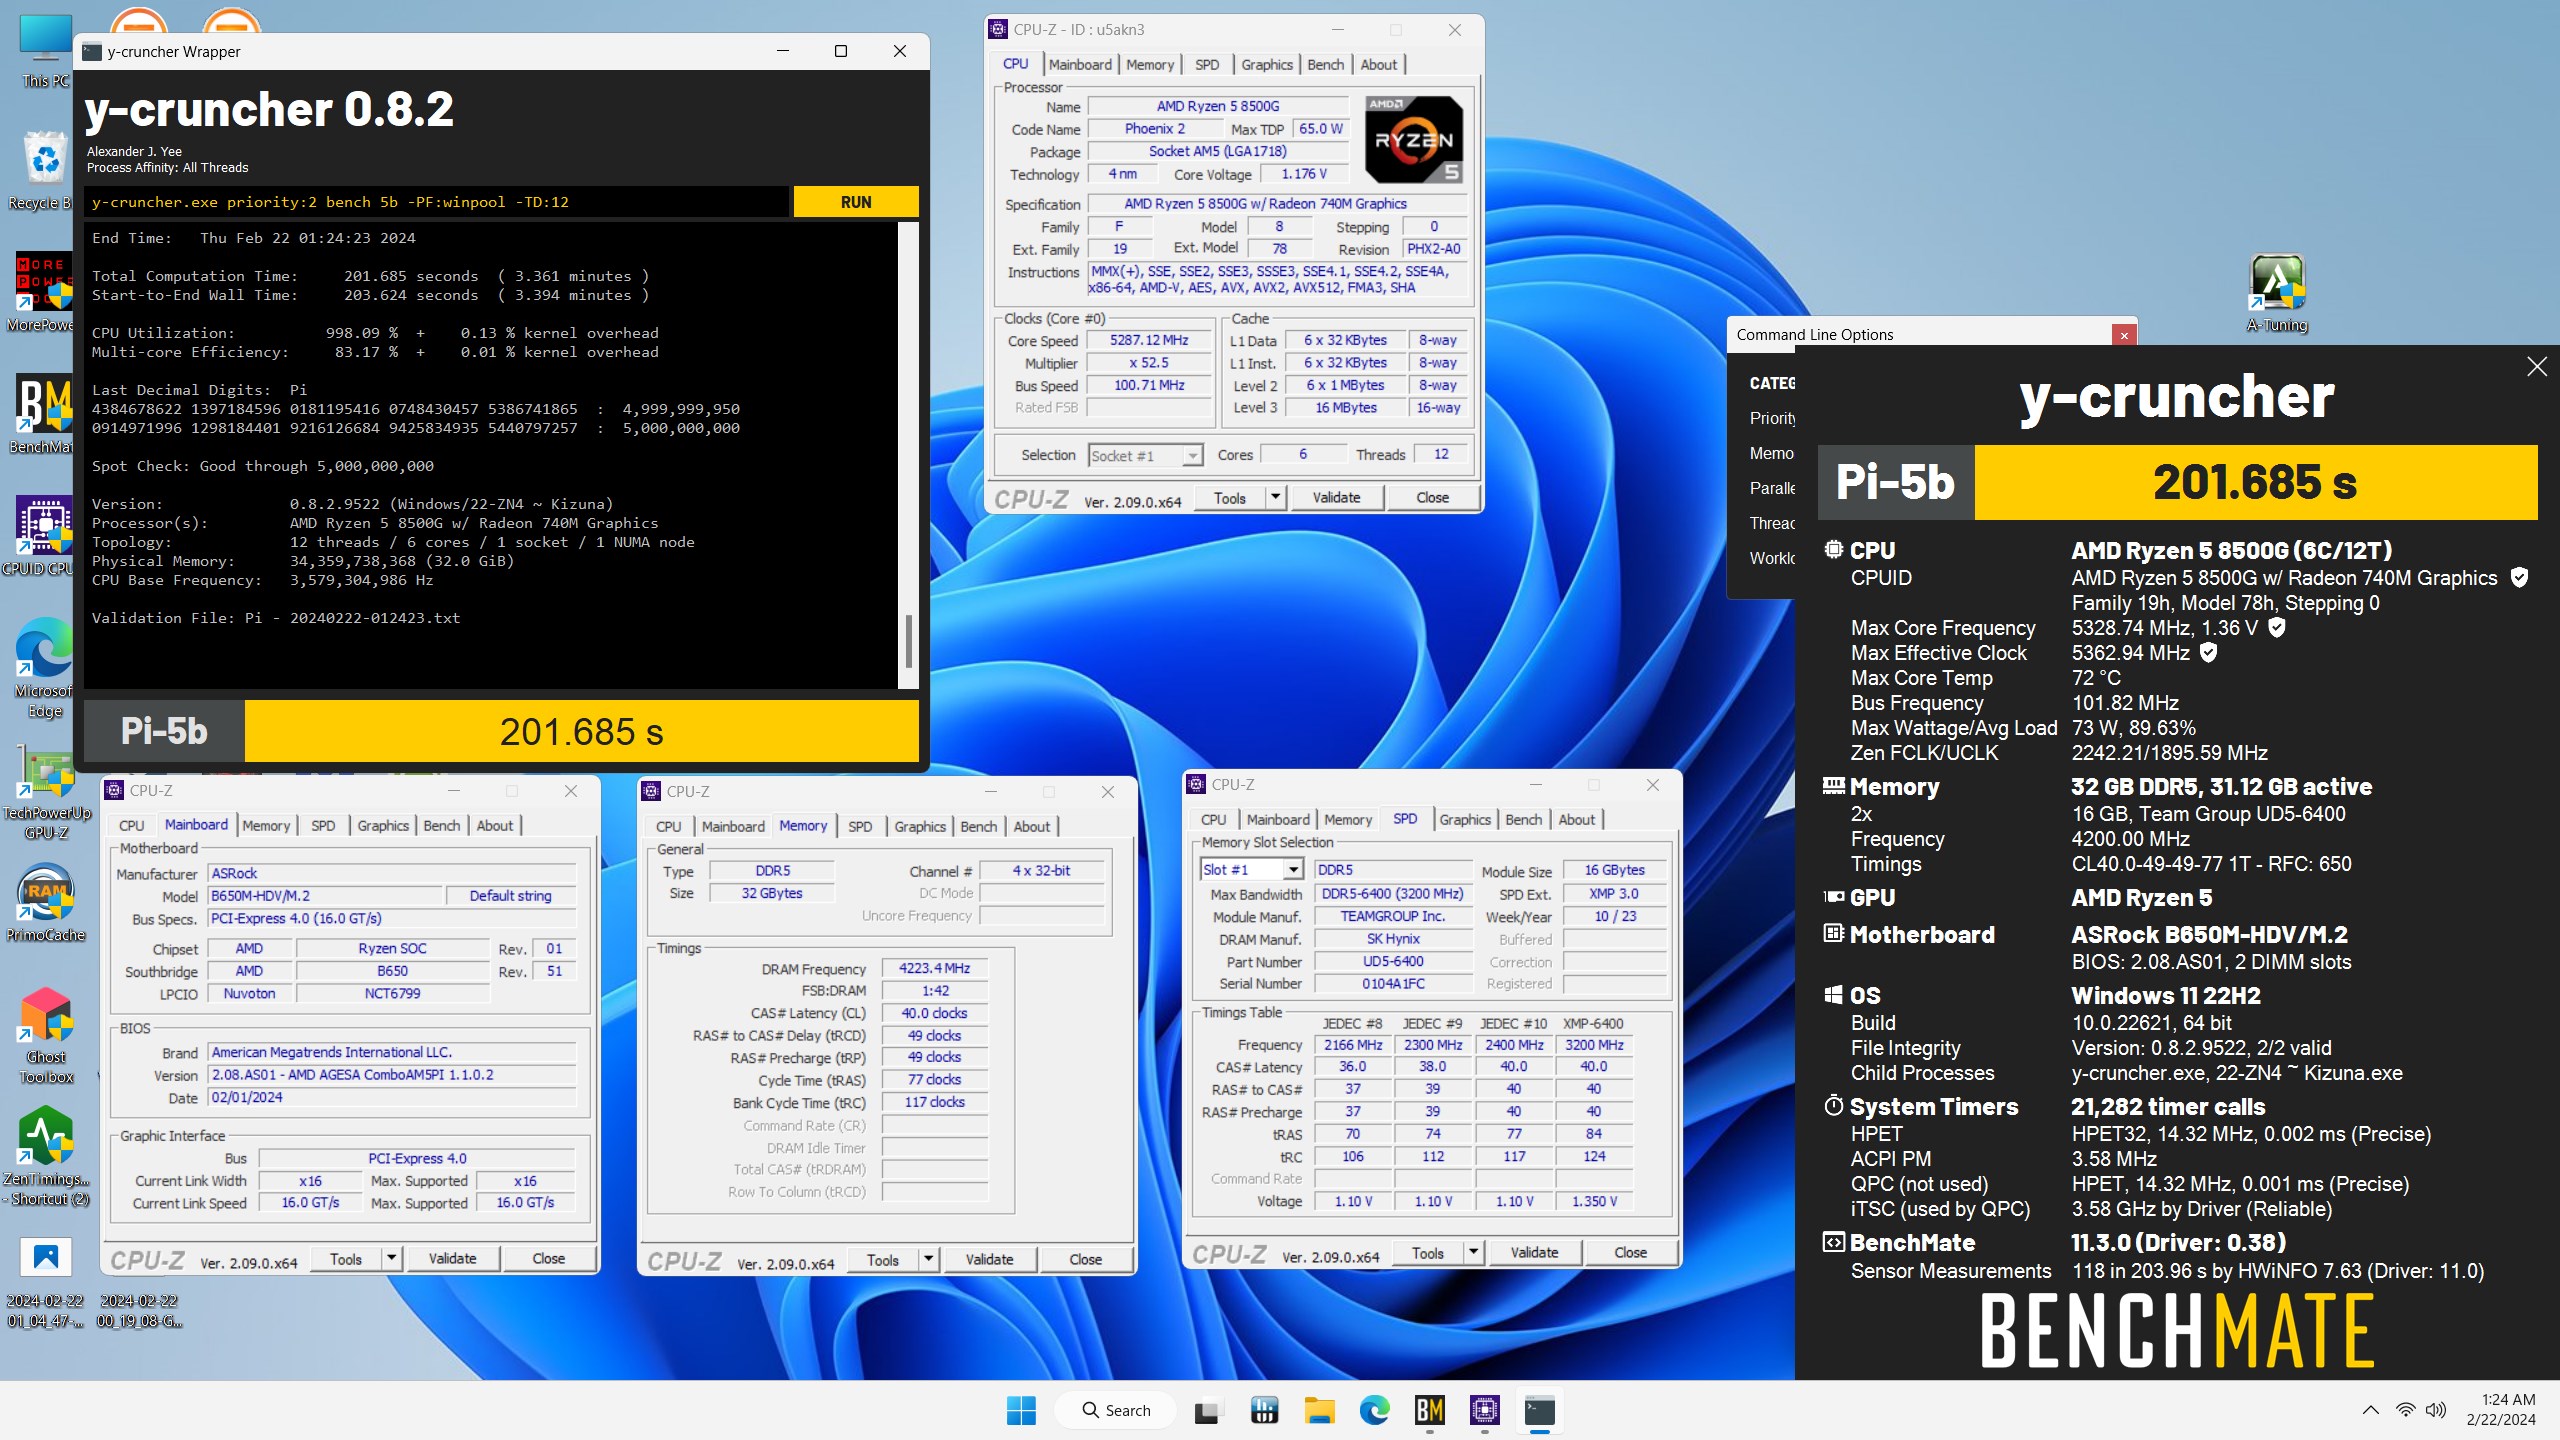Expand Tools arrow in Mainboard CPU-Z window
The width and height of the screenshot is (2560, 1440).
tap(392, 1259)
